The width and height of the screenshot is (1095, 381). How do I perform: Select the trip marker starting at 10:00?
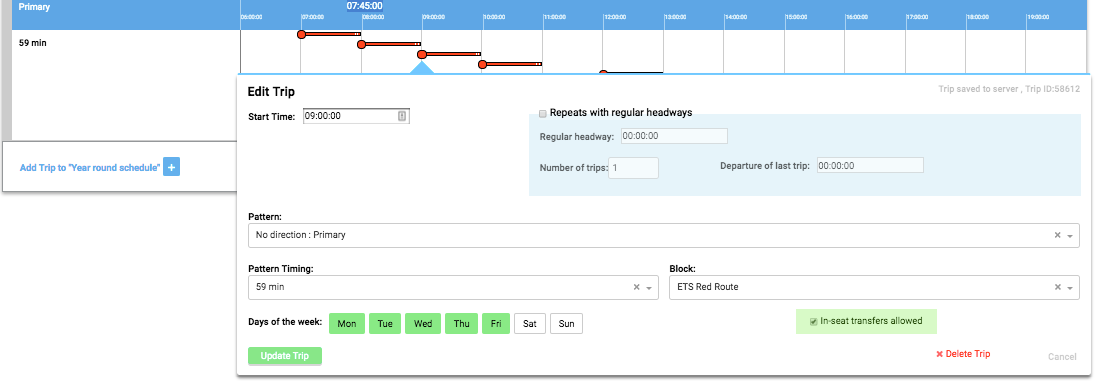click(482, 64)
